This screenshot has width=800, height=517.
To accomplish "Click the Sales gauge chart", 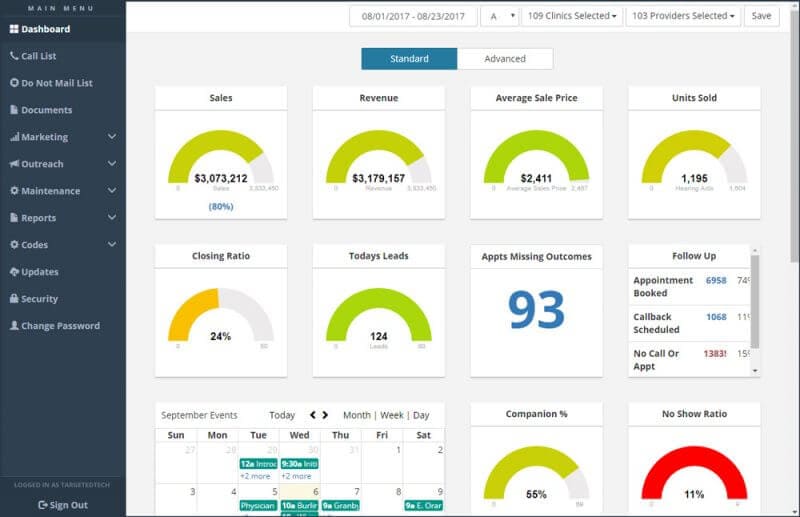I will coord(221,157).
